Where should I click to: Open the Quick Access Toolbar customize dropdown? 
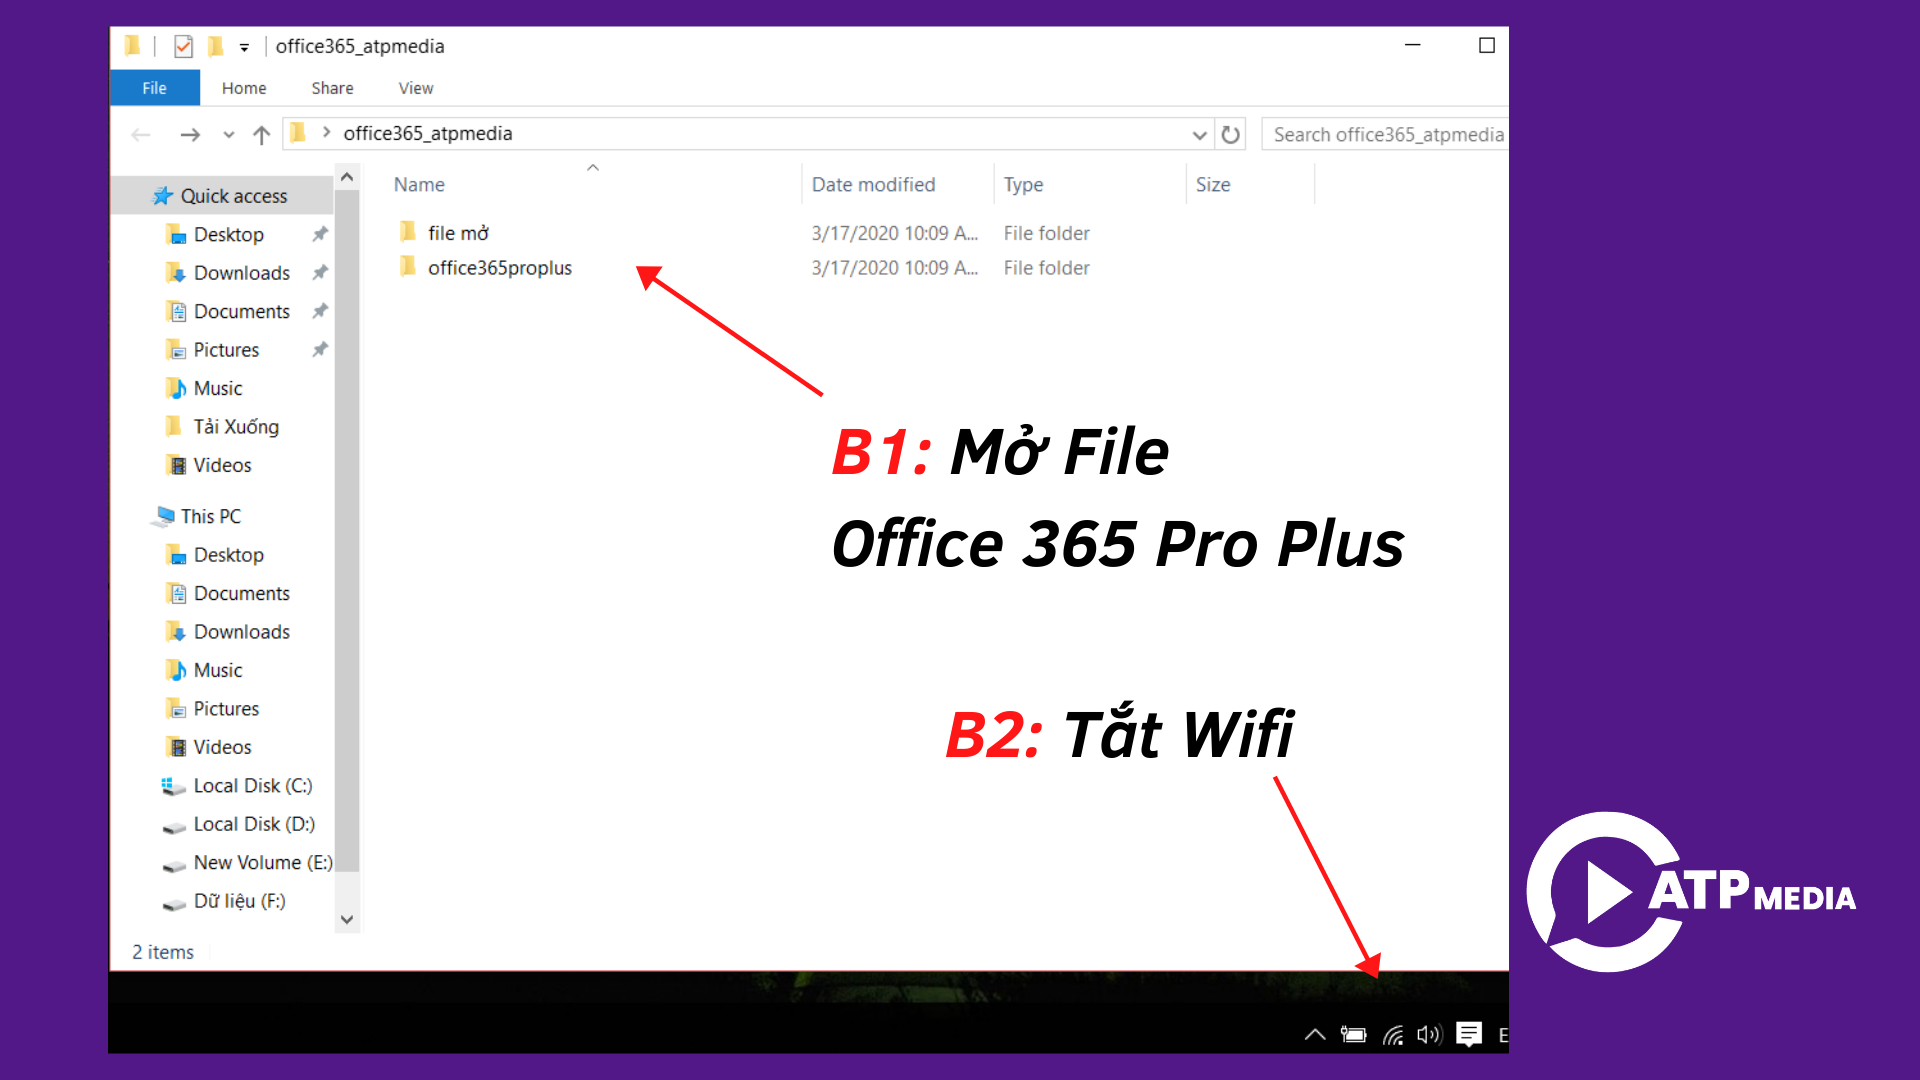(x=244, y=47)
